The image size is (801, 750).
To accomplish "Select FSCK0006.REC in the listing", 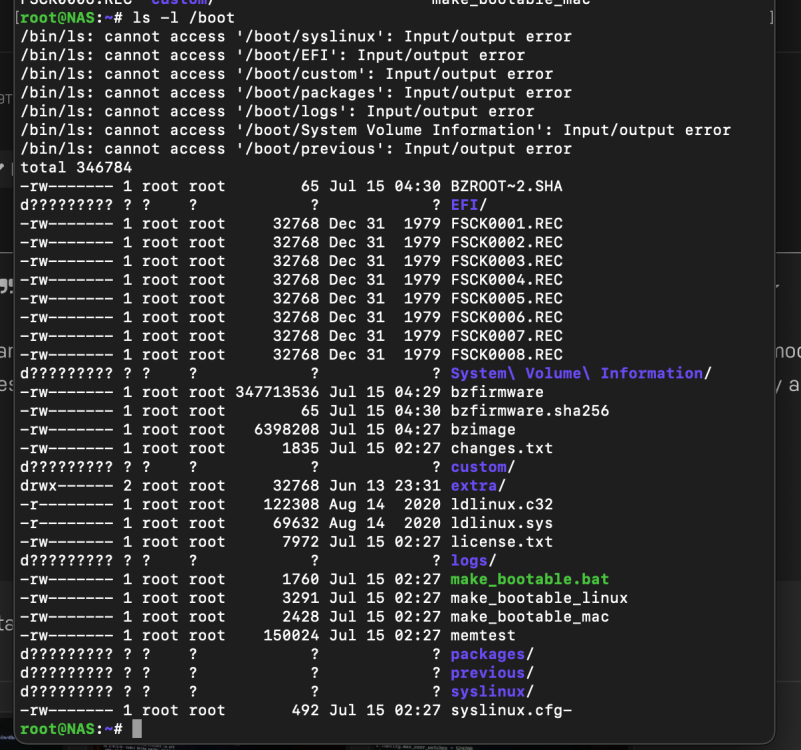I will tap(506, 317).
